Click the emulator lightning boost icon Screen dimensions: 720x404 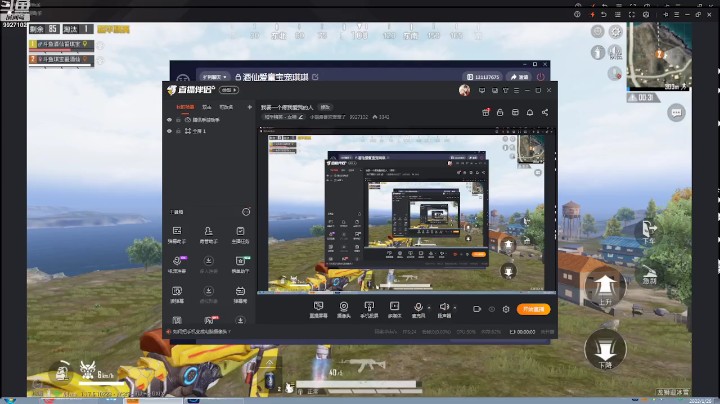point(592,15)
